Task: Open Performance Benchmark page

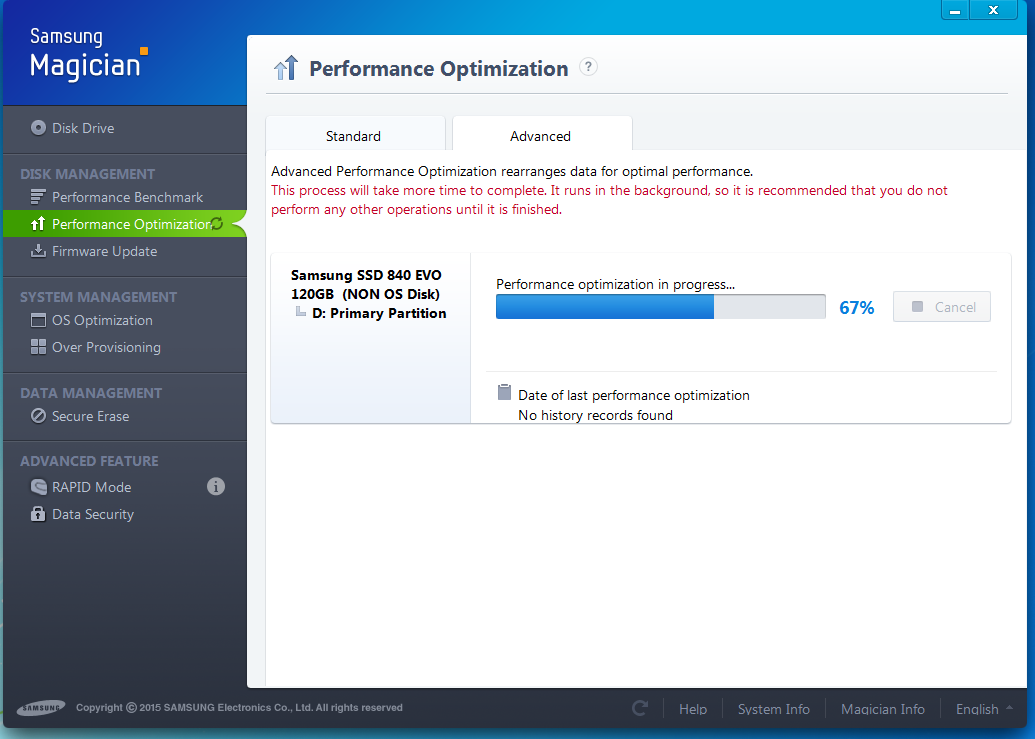Action: [127, 197]
